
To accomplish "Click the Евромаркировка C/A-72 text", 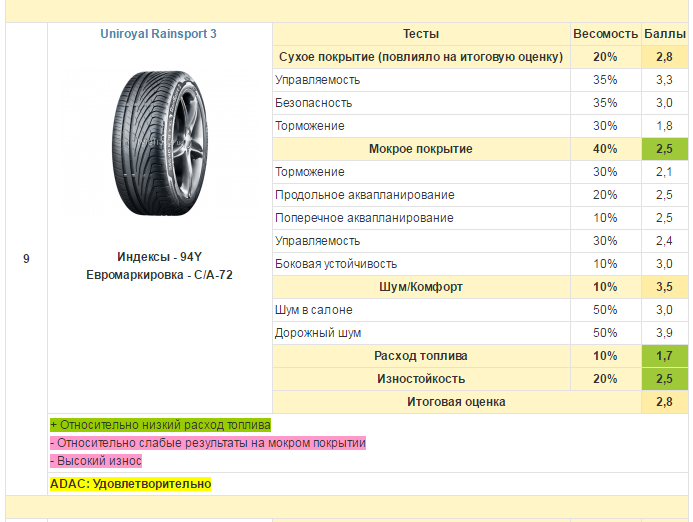I will pyautogui.click(x=159, y=275).
